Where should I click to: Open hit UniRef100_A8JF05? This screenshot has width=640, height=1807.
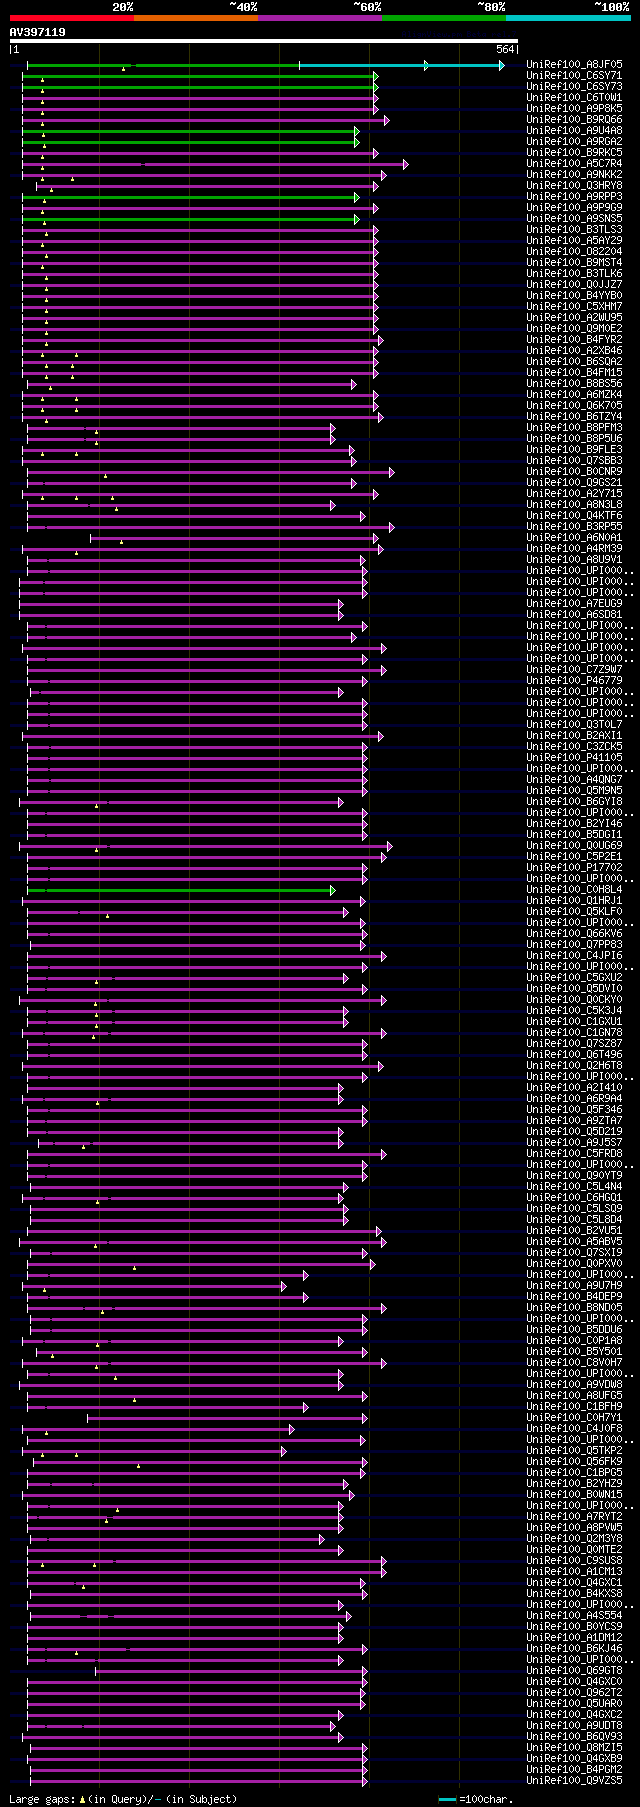574,65
